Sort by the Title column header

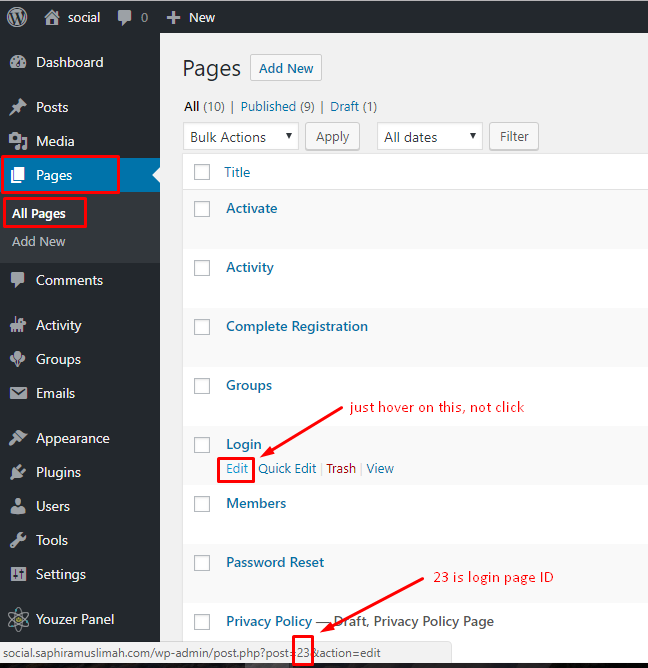tap(237, 172)
